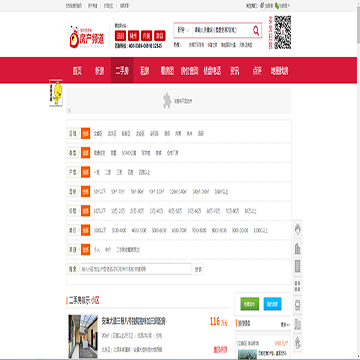Filter unit price by 400-500
This screenshot has width=360, height=360.
139,231
